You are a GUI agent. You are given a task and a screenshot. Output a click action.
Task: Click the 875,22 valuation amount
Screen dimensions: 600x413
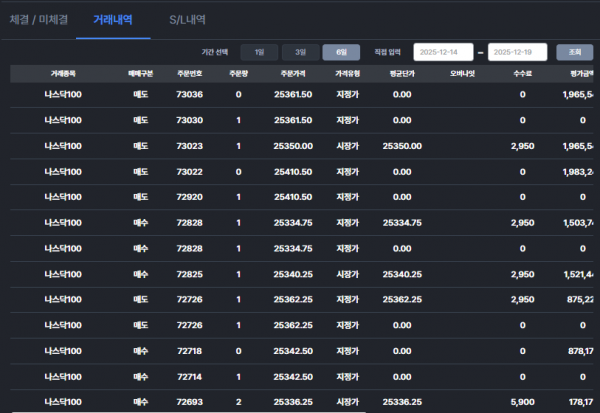pyautogui.click(x=580, y=299)
